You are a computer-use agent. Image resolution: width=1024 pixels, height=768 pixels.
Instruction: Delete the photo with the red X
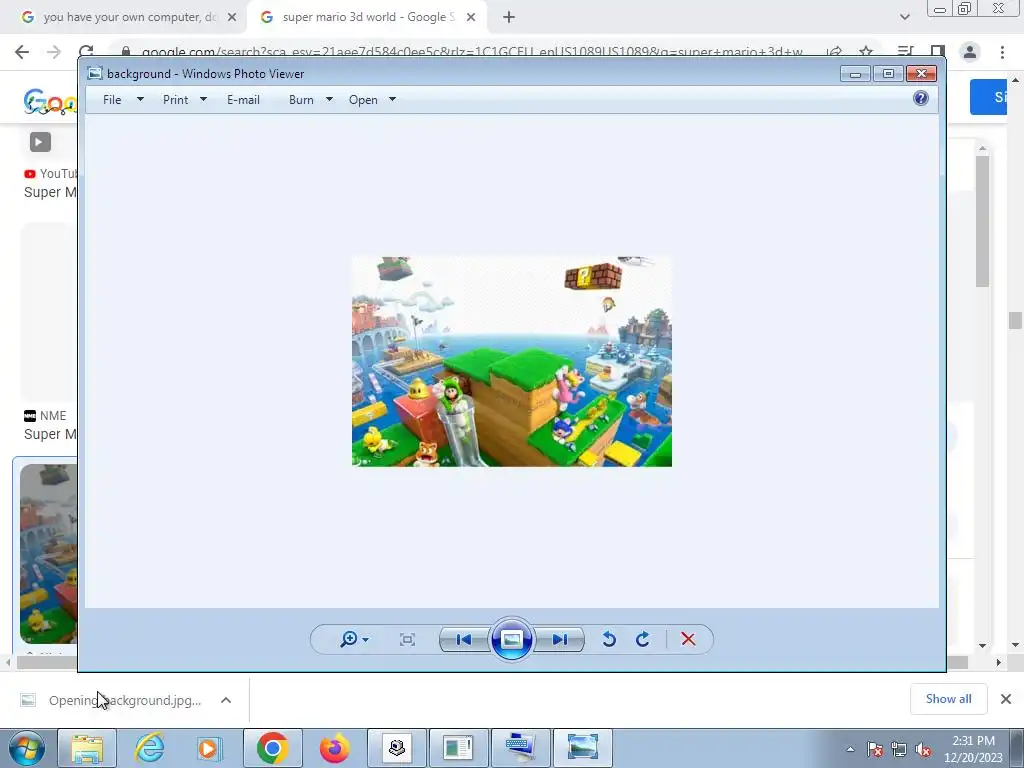(688, 639)
